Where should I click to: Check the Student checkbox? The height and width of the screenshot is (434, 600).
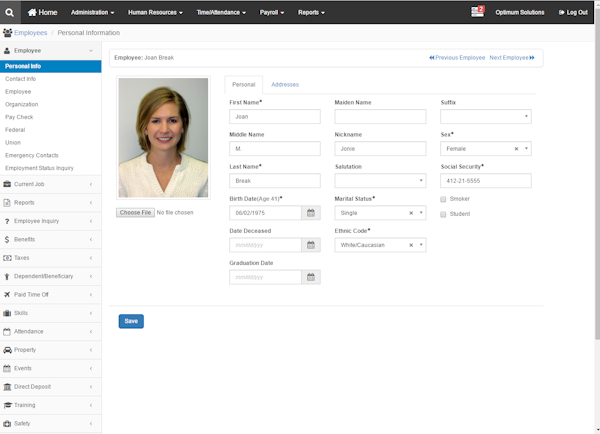tap(444, 214)
